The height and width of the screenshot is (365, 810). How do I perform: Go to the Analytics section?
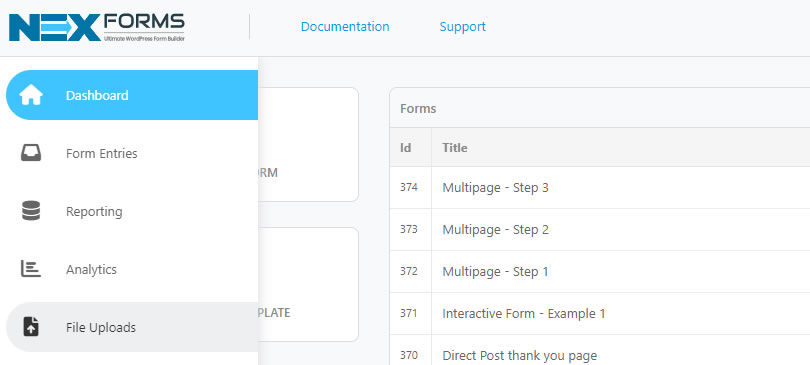[x=132, y=269]
